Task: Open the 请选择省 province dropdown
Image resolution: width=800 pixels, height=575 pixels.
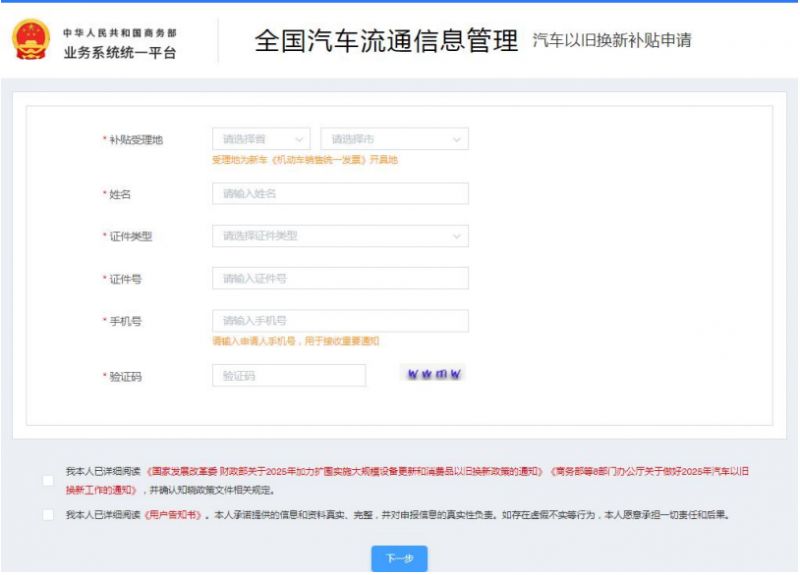Action: point(261,139)
